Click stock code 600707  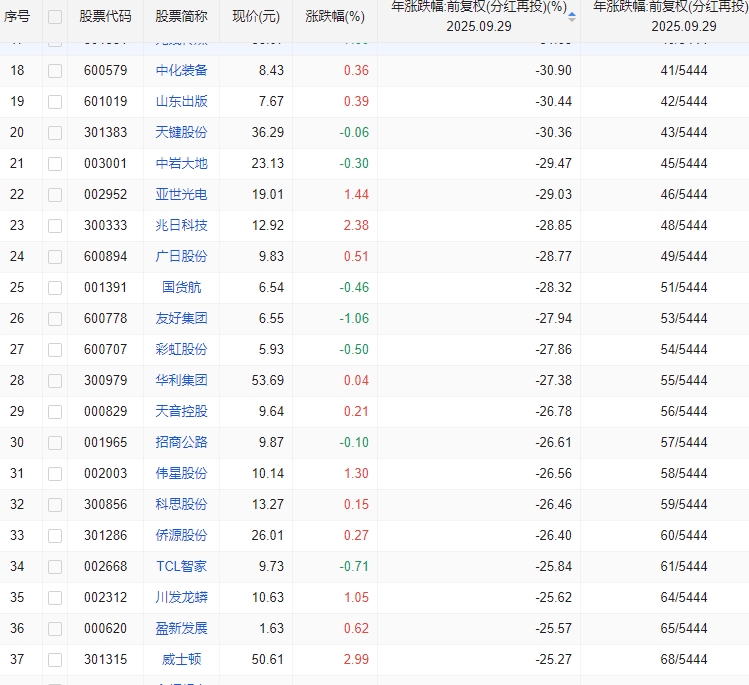click(106, 349)
